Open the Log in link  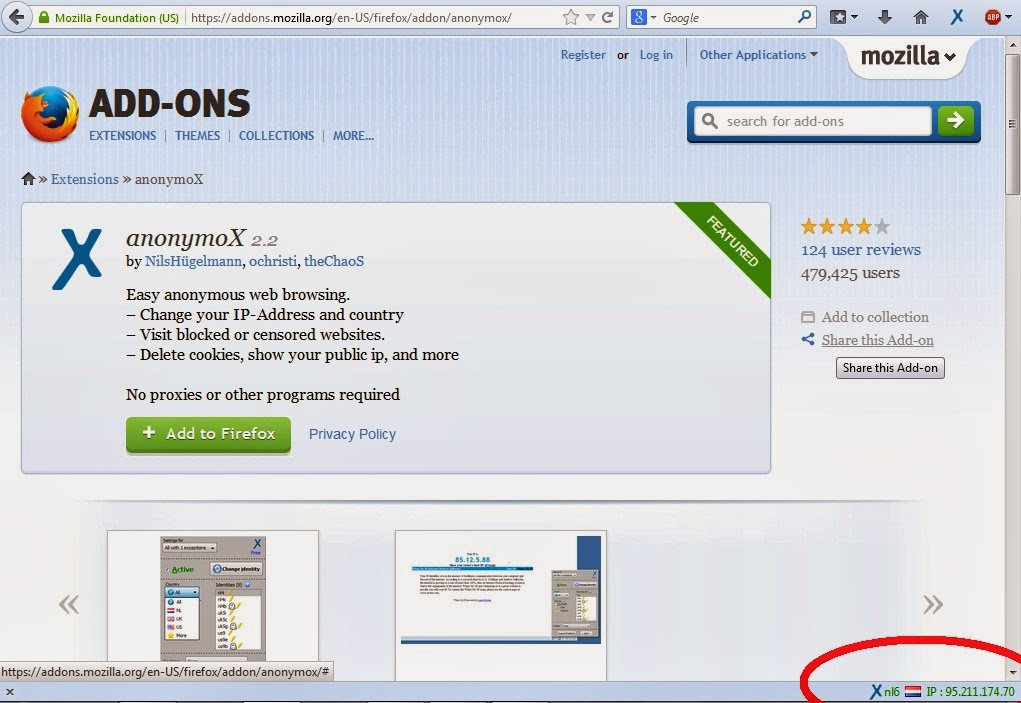(x=656, y=55)
